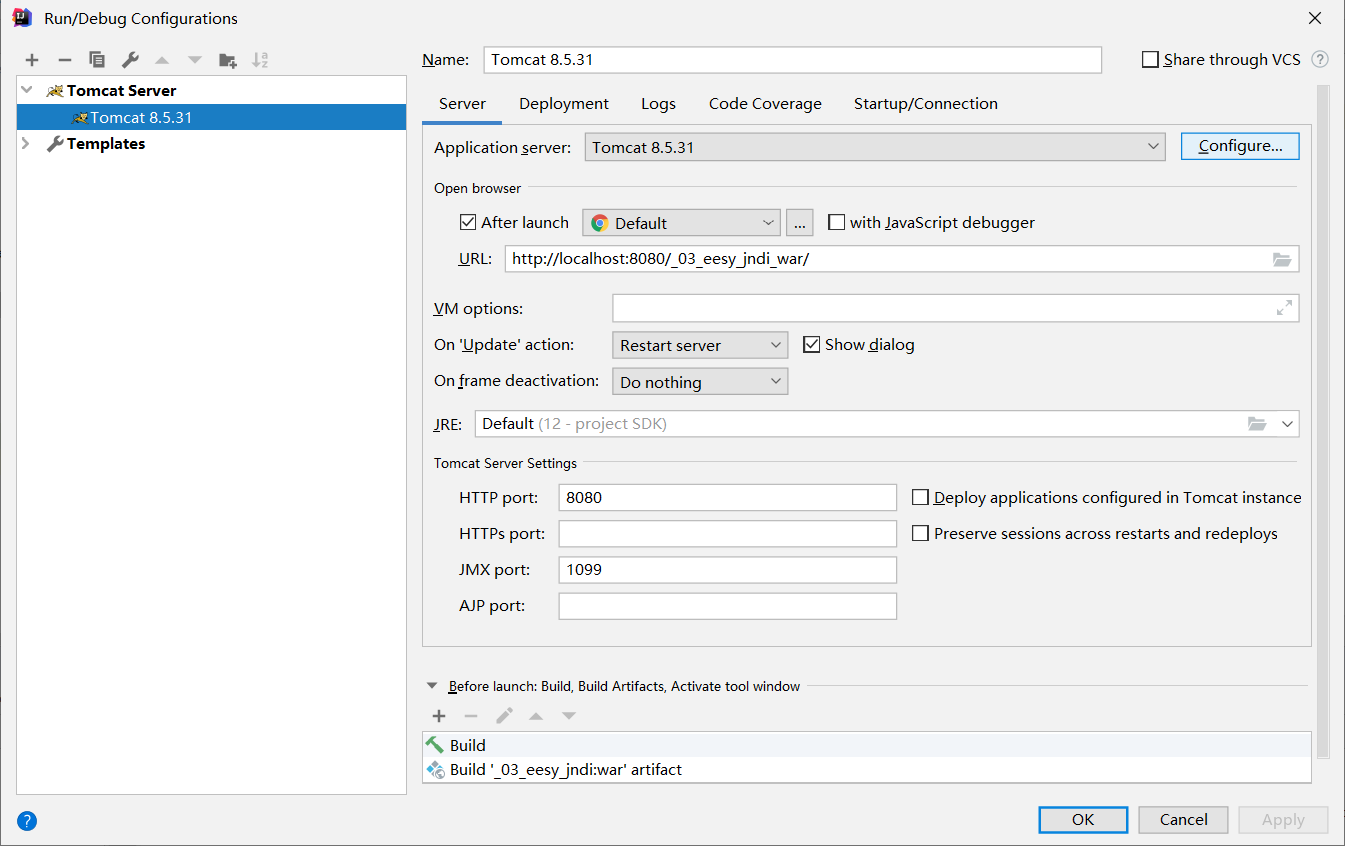Switch to the Server tab

tap(462, 104)
